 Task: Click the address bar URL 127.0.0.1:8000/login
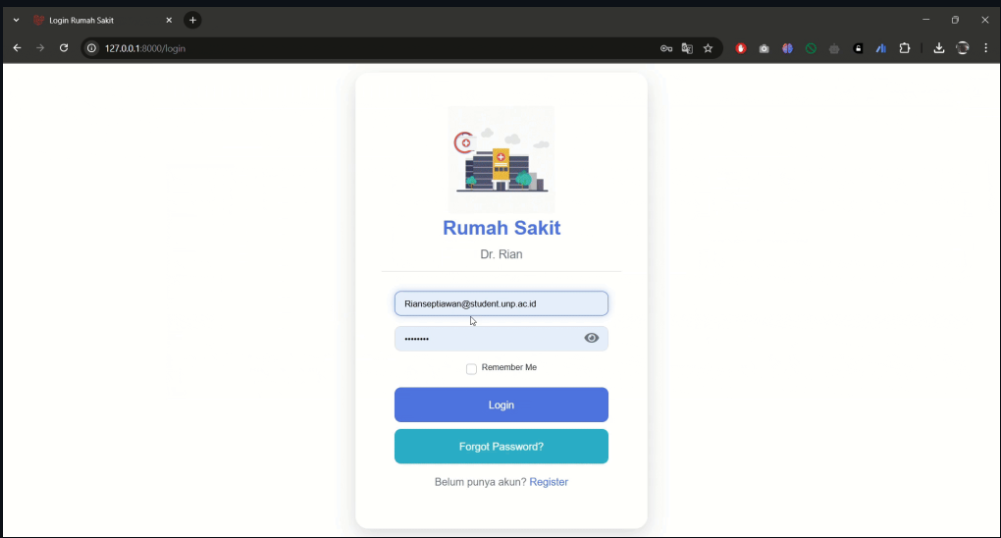click(145, 49)
